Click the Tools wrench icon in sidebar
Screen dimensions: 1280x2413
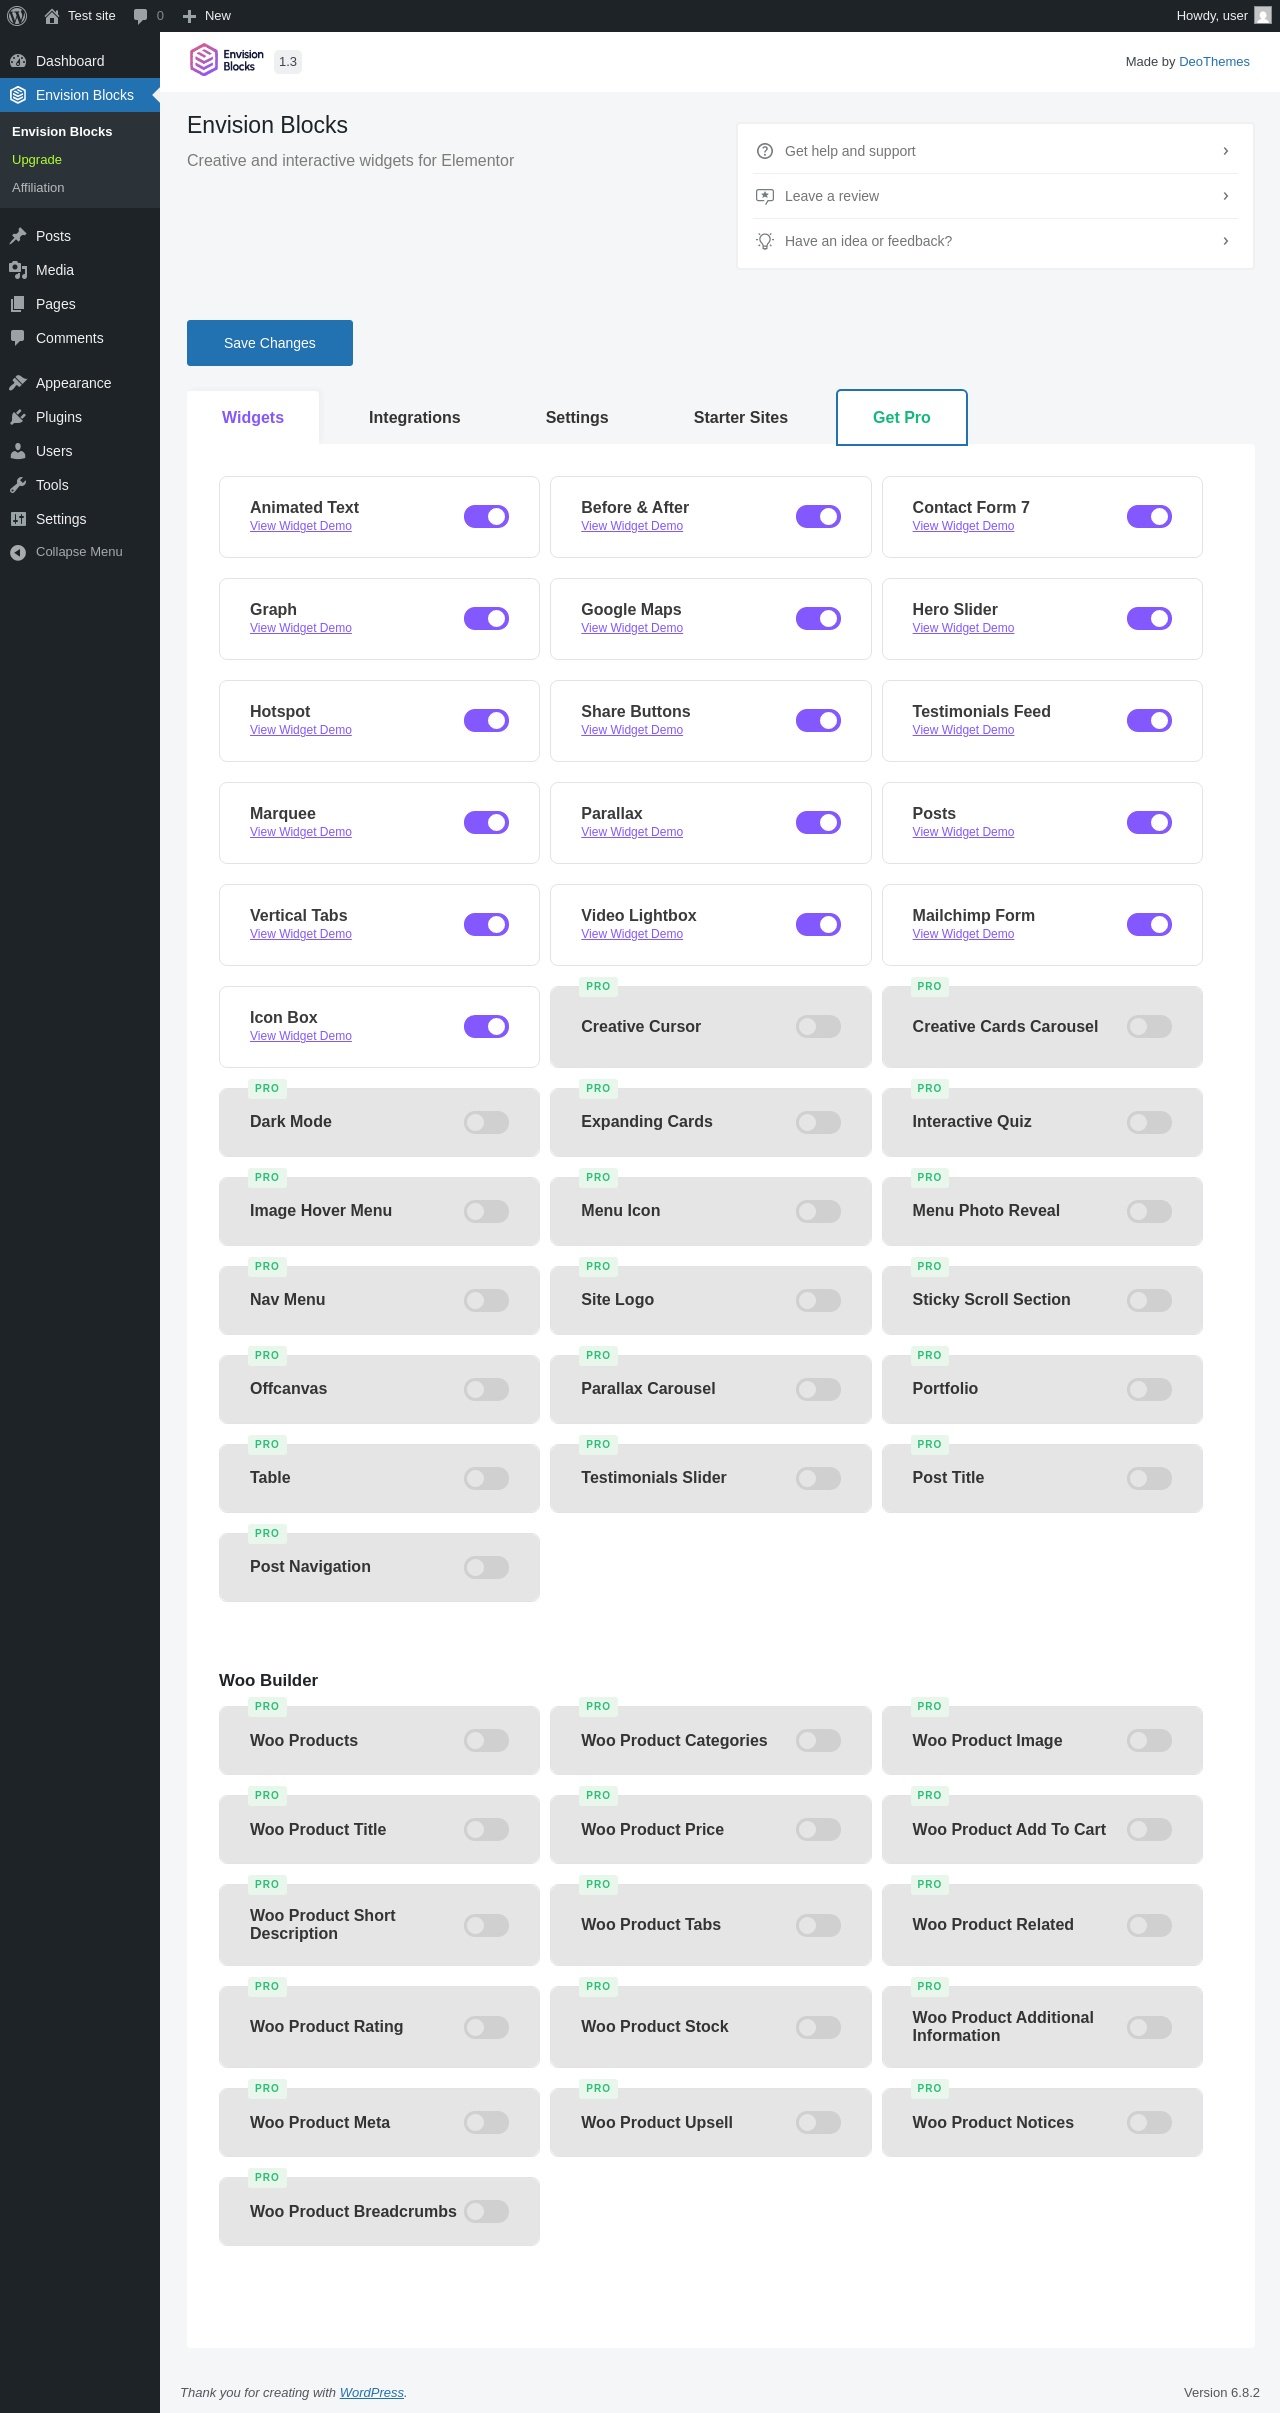pyautogui.click(x=18, y=485)
